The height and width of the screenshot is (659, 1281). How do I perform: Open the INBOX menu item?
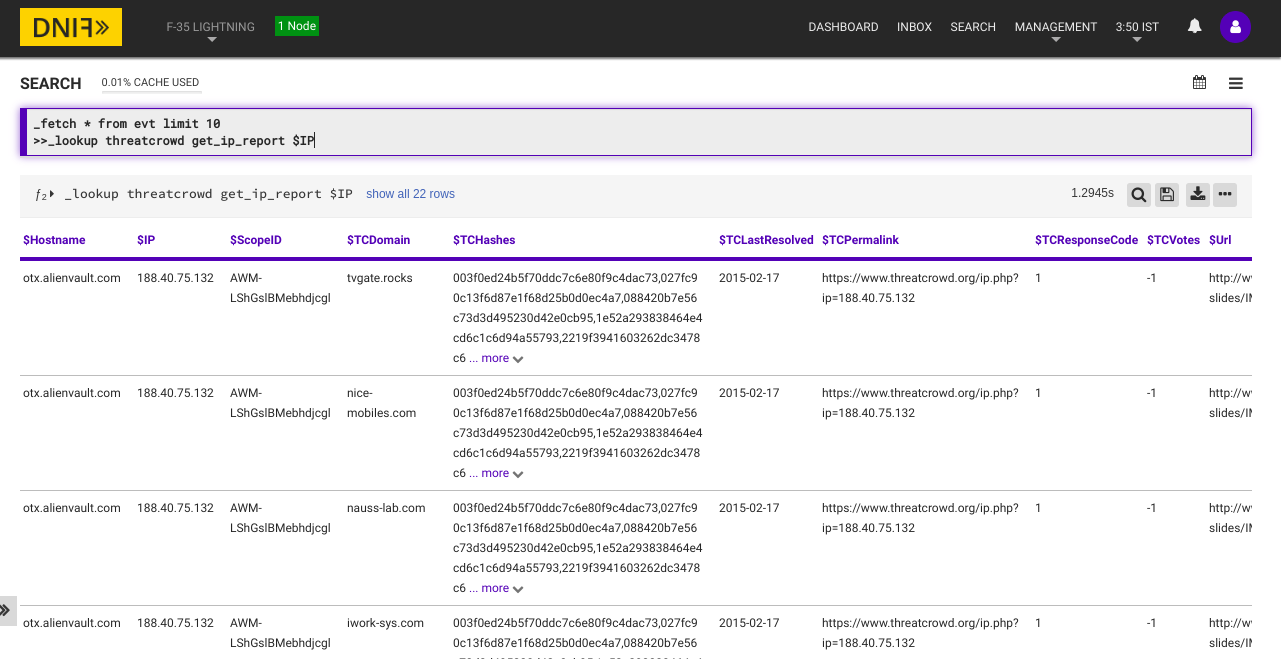click(x=914, y=27)
